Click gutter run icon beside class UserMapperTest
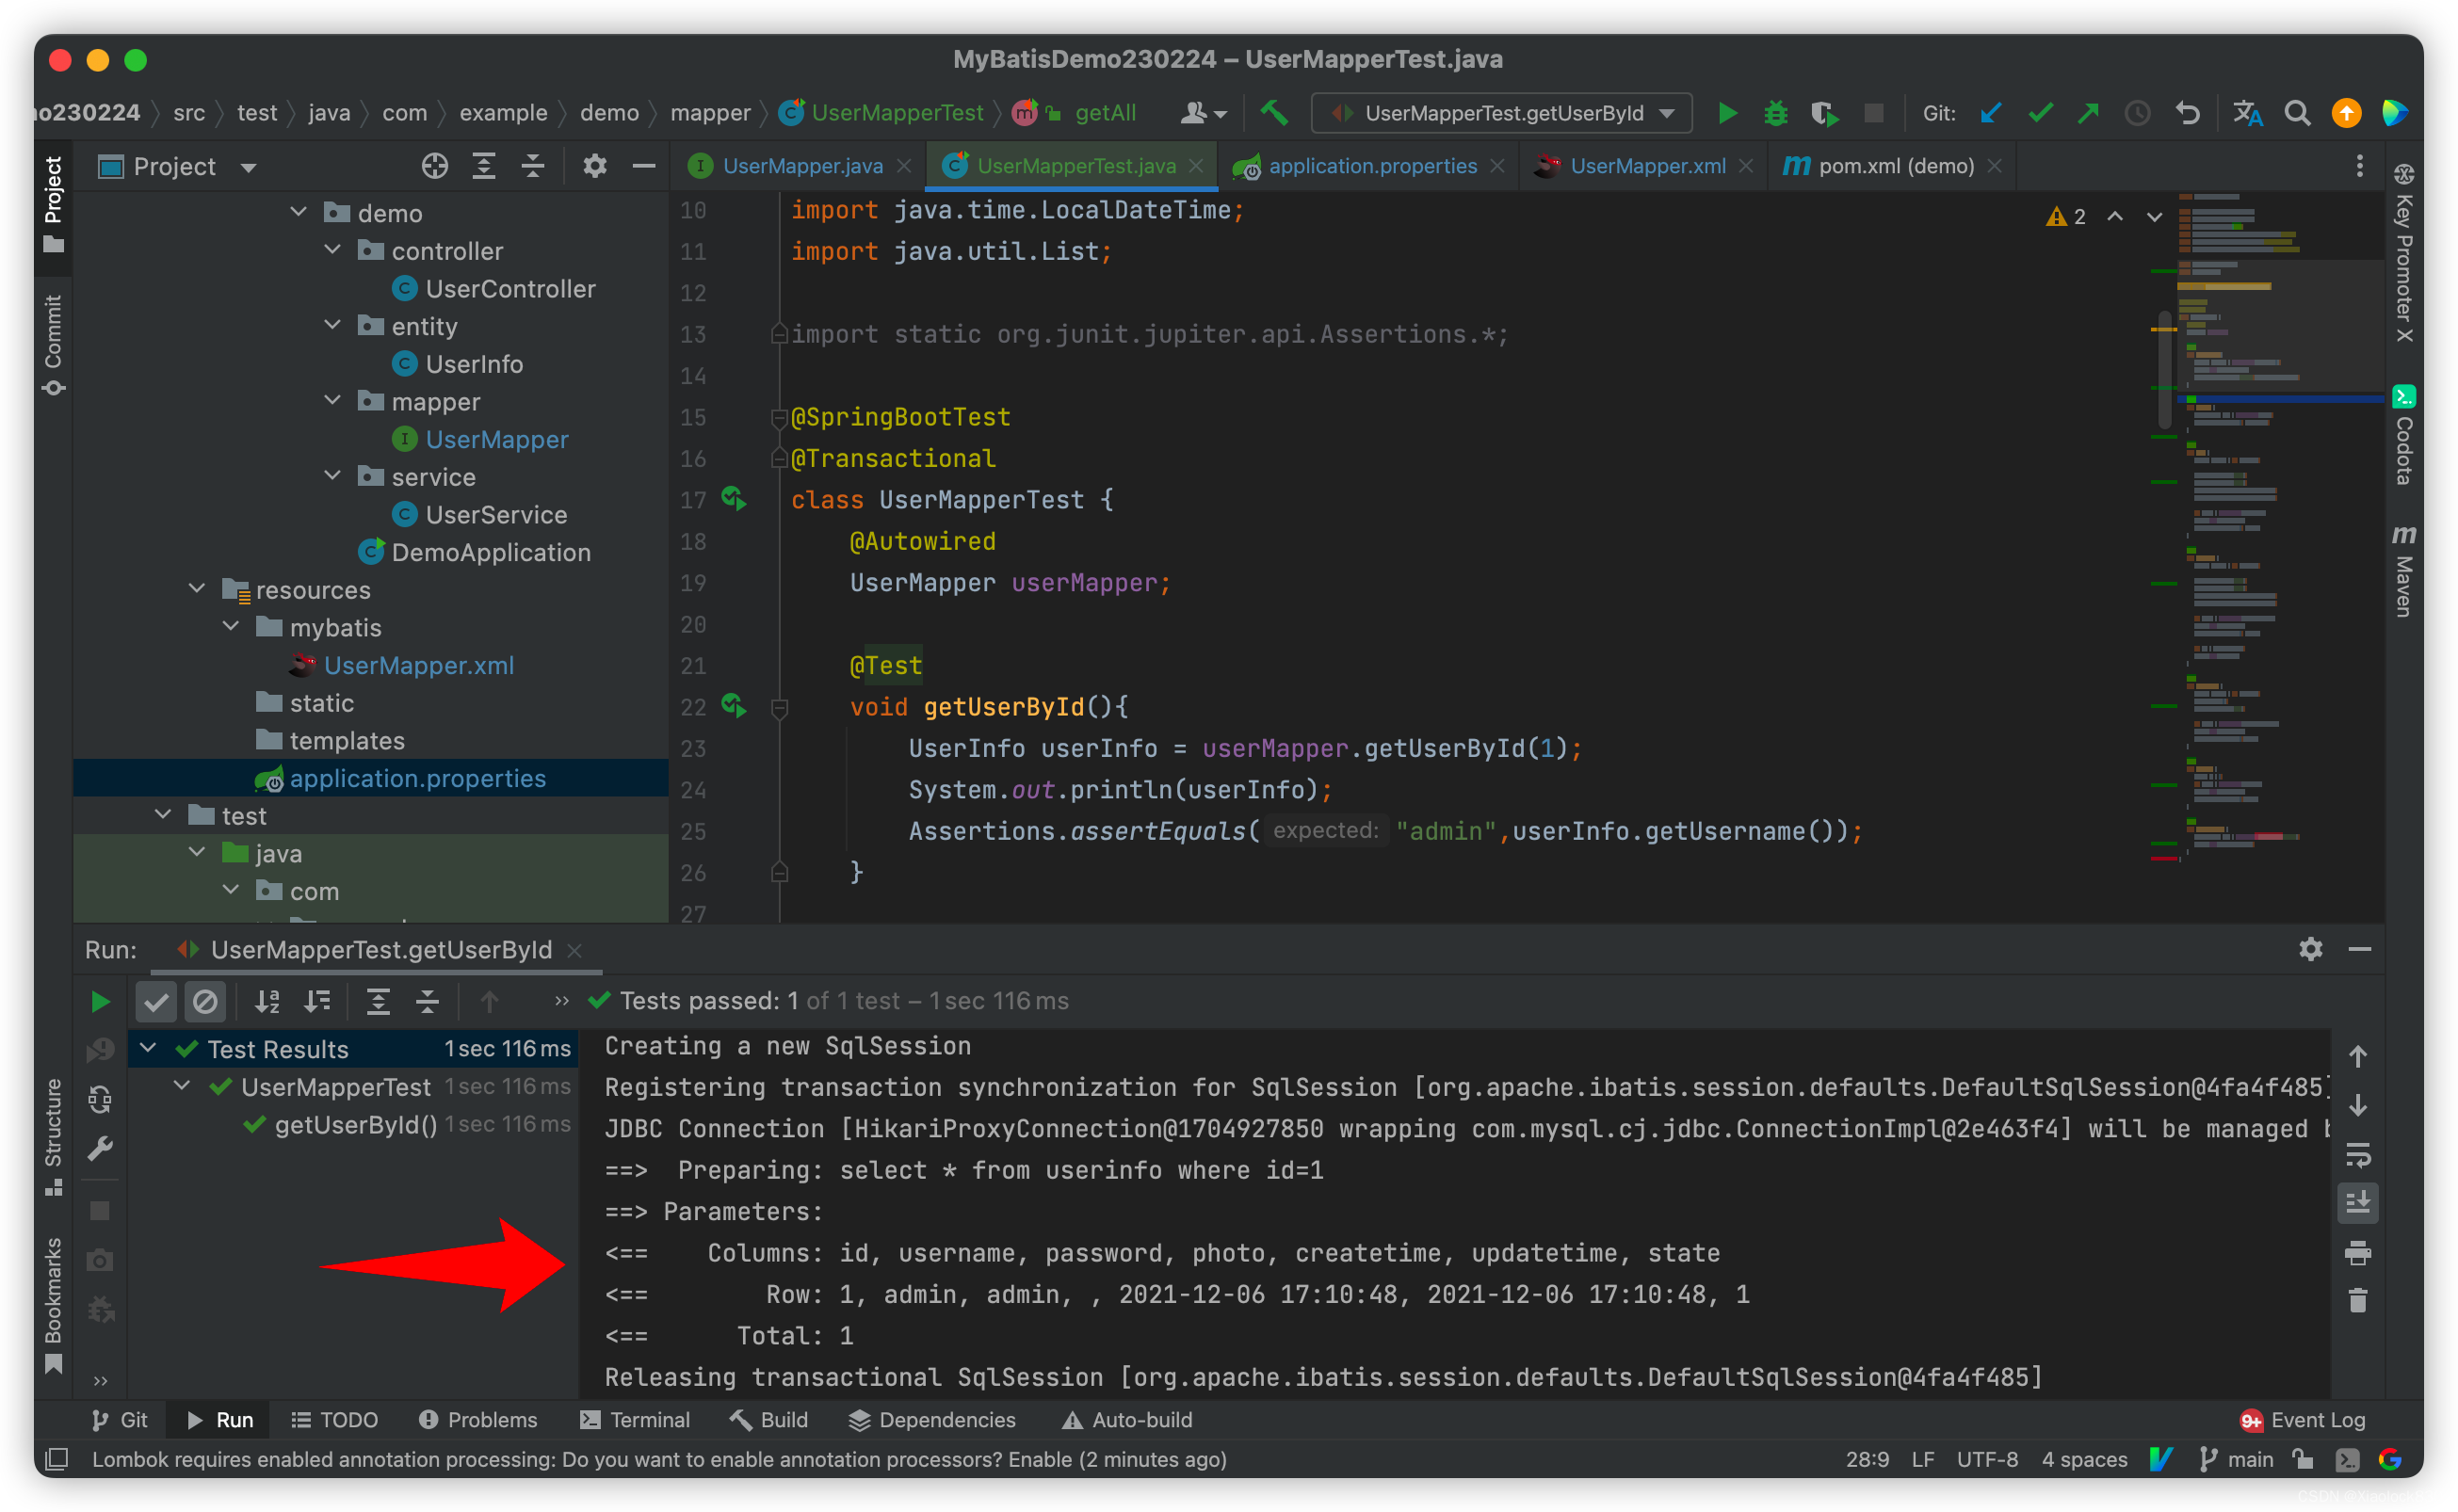The image size is (2458, 1512). click(x=734, y=499)
